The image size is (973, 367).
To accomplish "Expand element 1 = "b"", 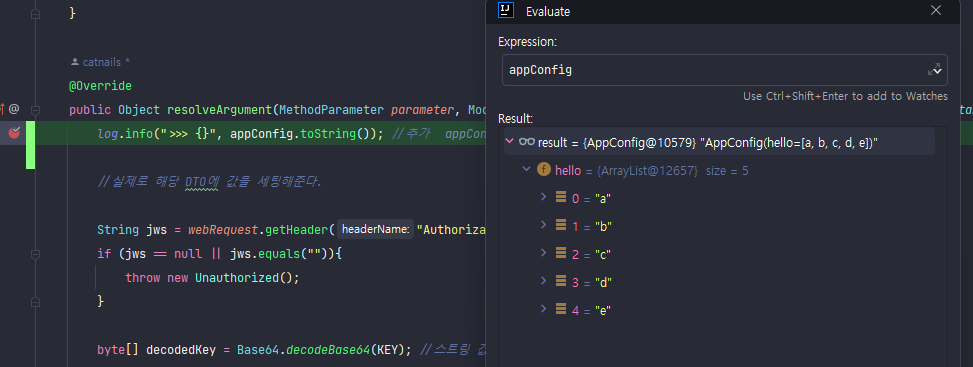I will pyautogui.click(x=544, y=225).
